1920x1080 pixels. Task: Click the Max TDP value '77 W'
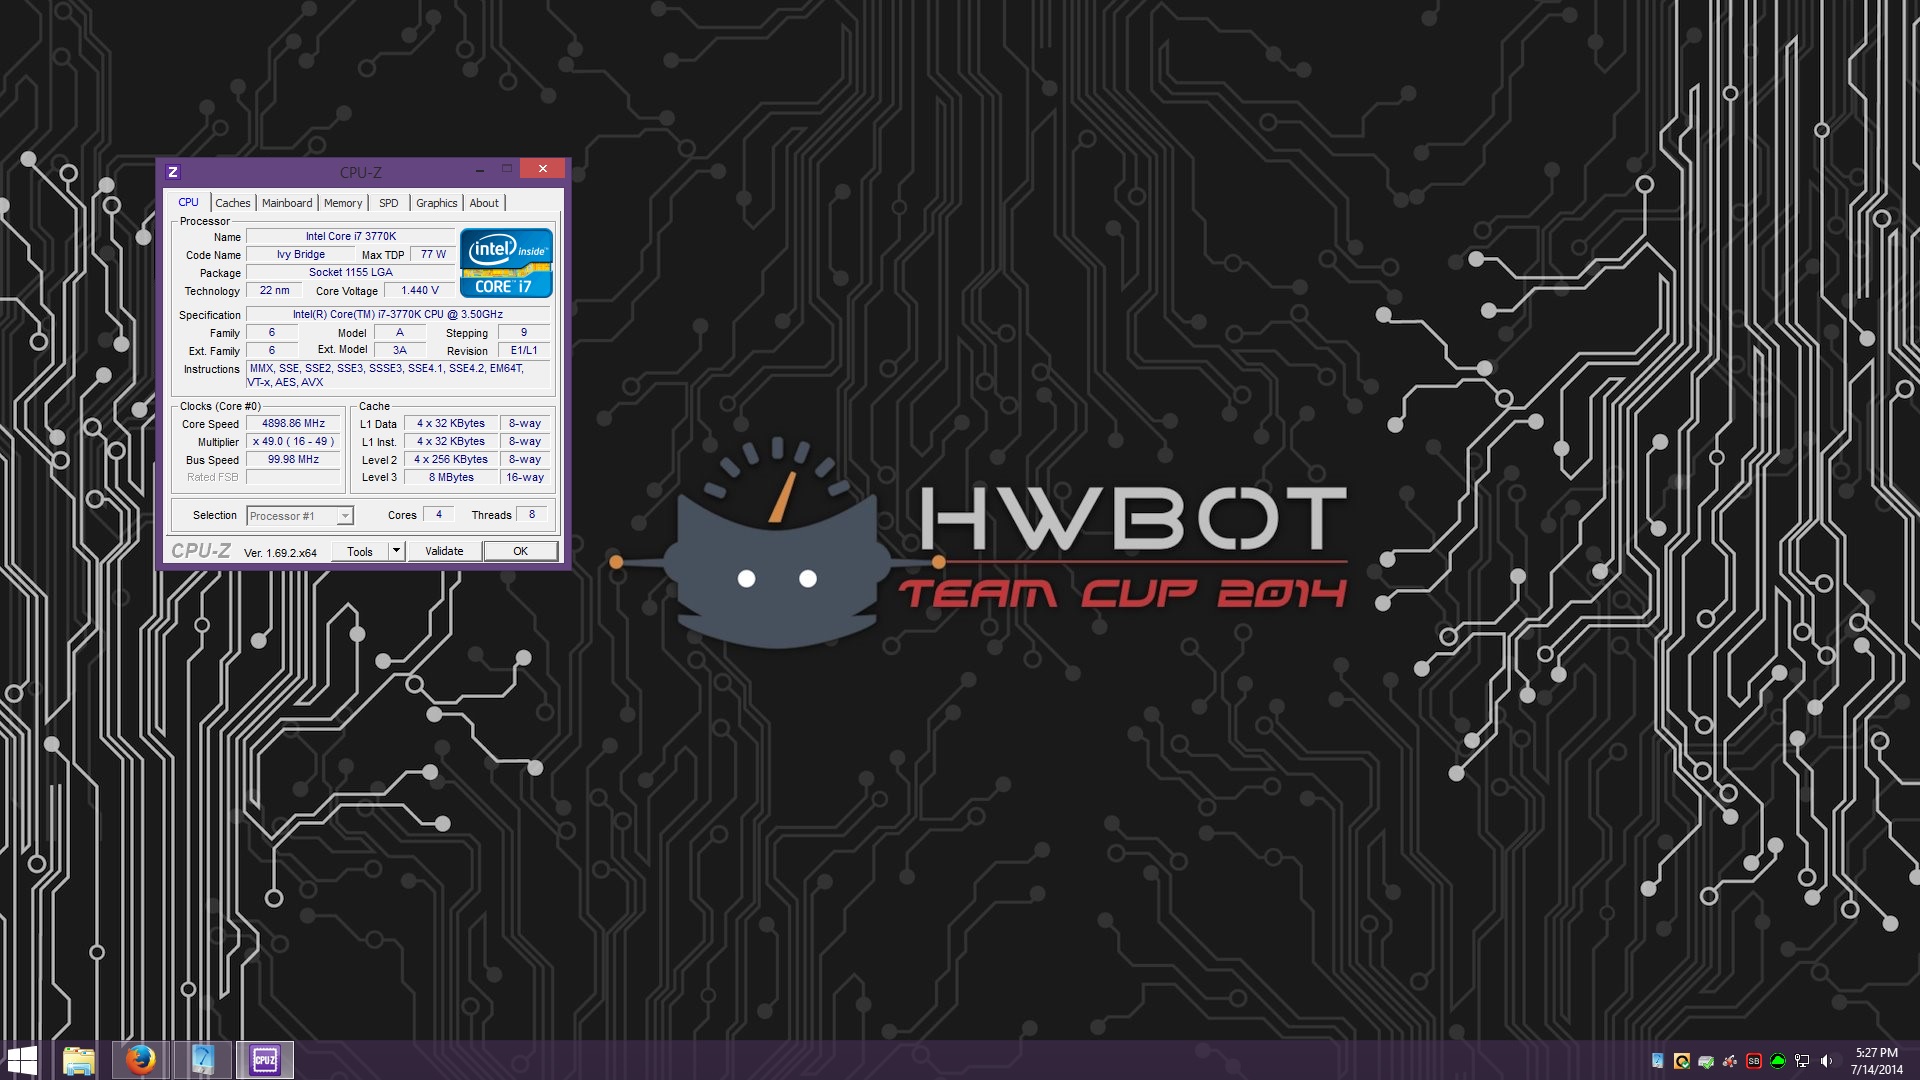click(x=433, y=255)
